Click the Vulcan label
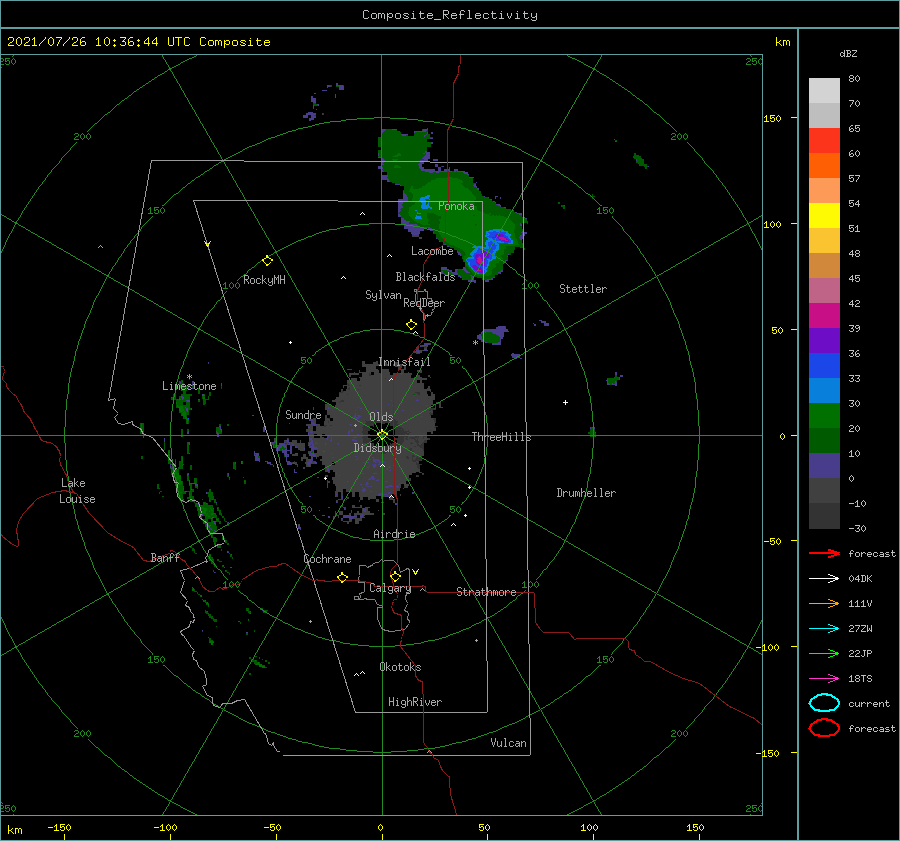Screen dimensions: 900x841 click(x=509, y=743)
